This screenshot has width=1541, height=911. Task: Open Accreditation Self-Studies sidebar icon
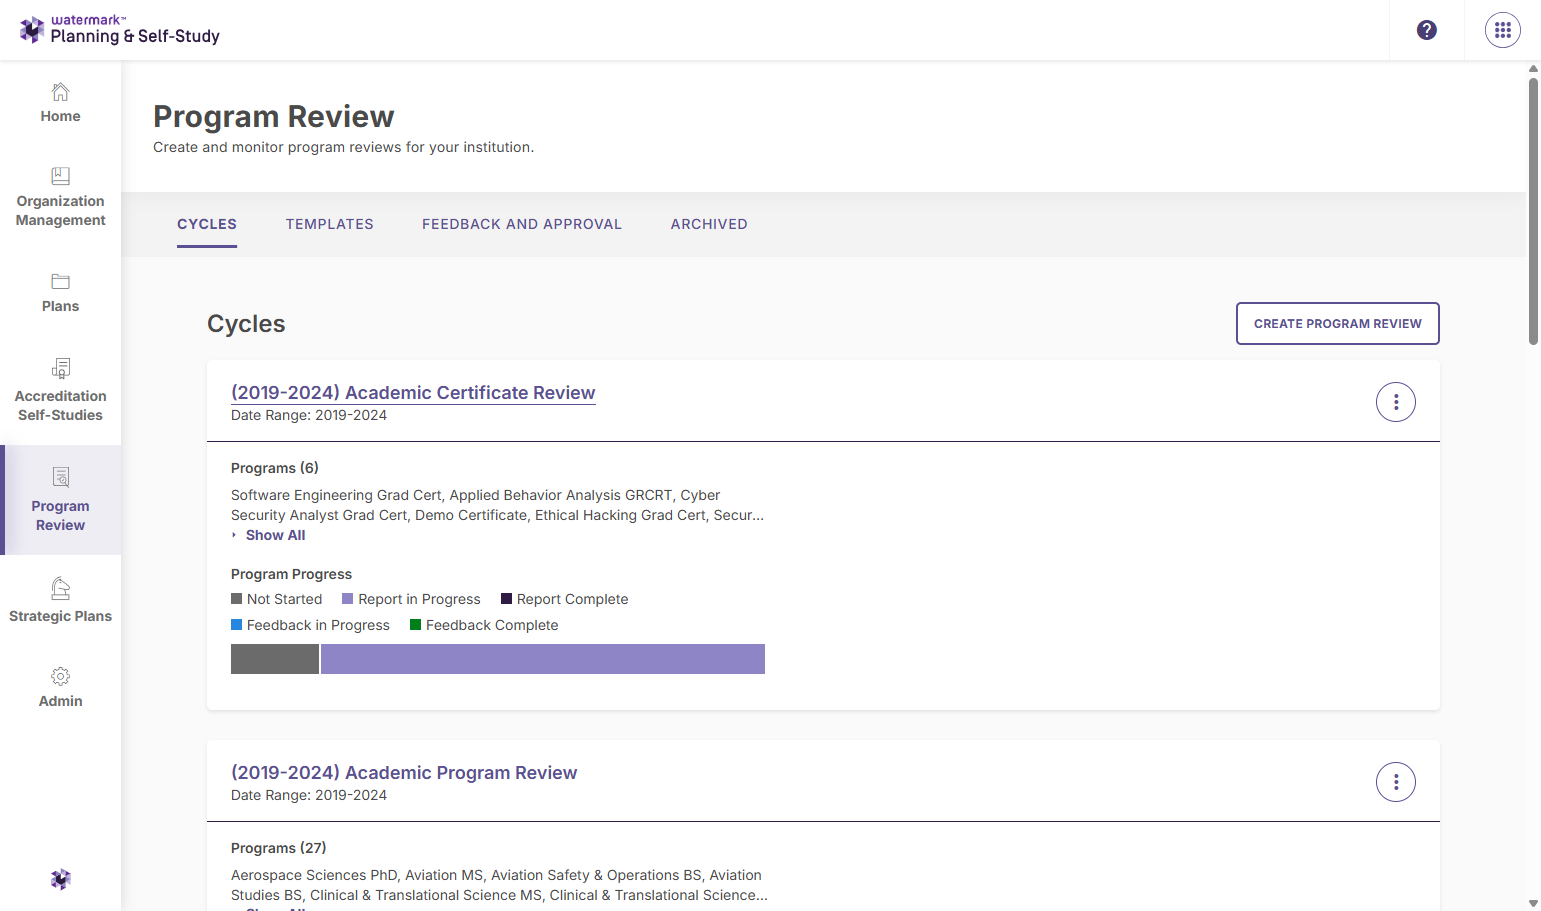(60, 368)
